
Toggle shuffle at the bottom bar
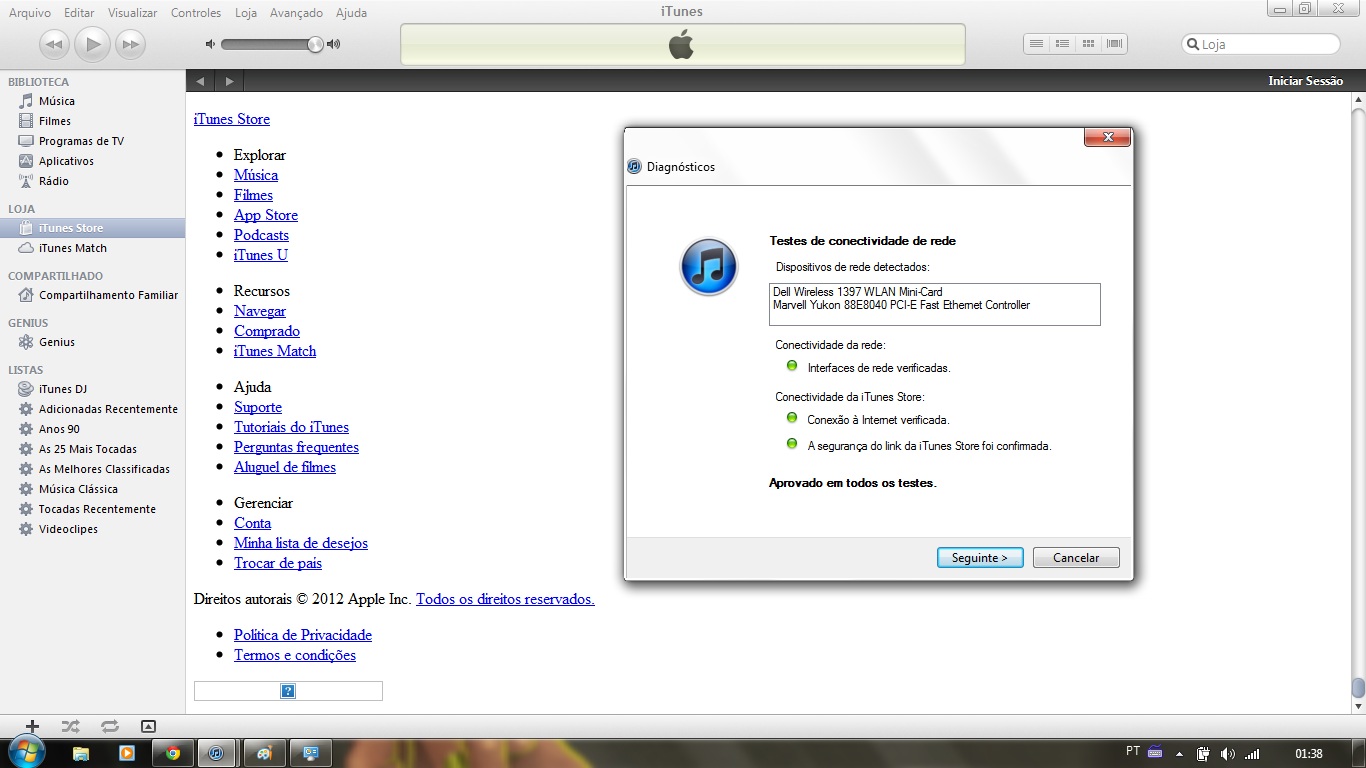70,727
